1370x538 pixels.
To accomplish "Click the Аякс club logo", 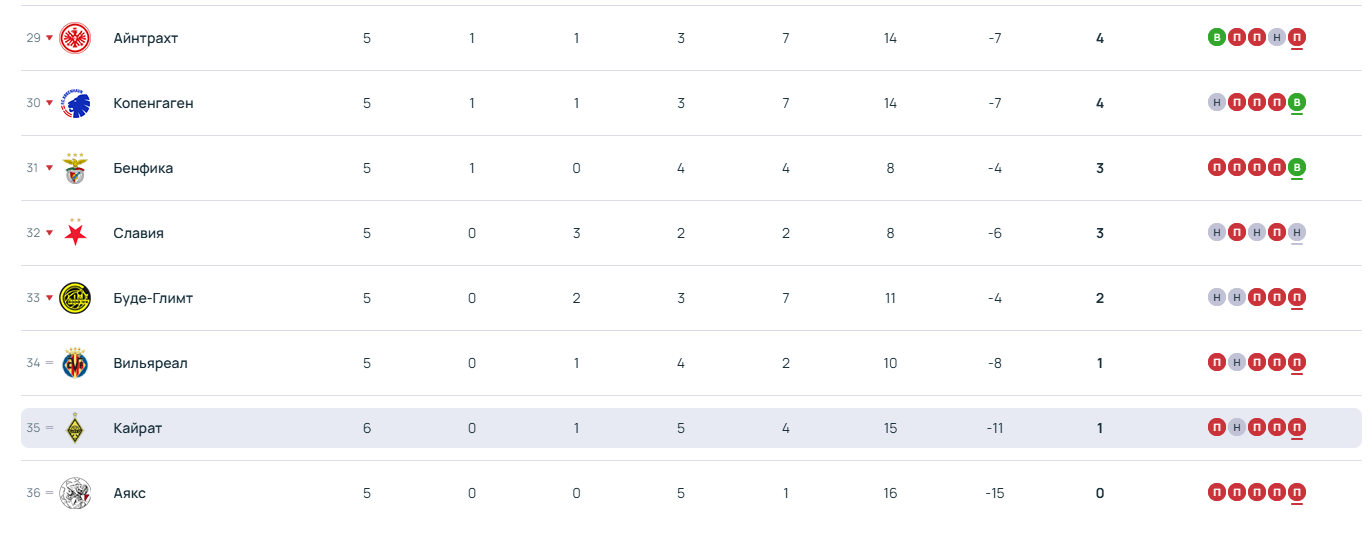I will tap(75, 493).
